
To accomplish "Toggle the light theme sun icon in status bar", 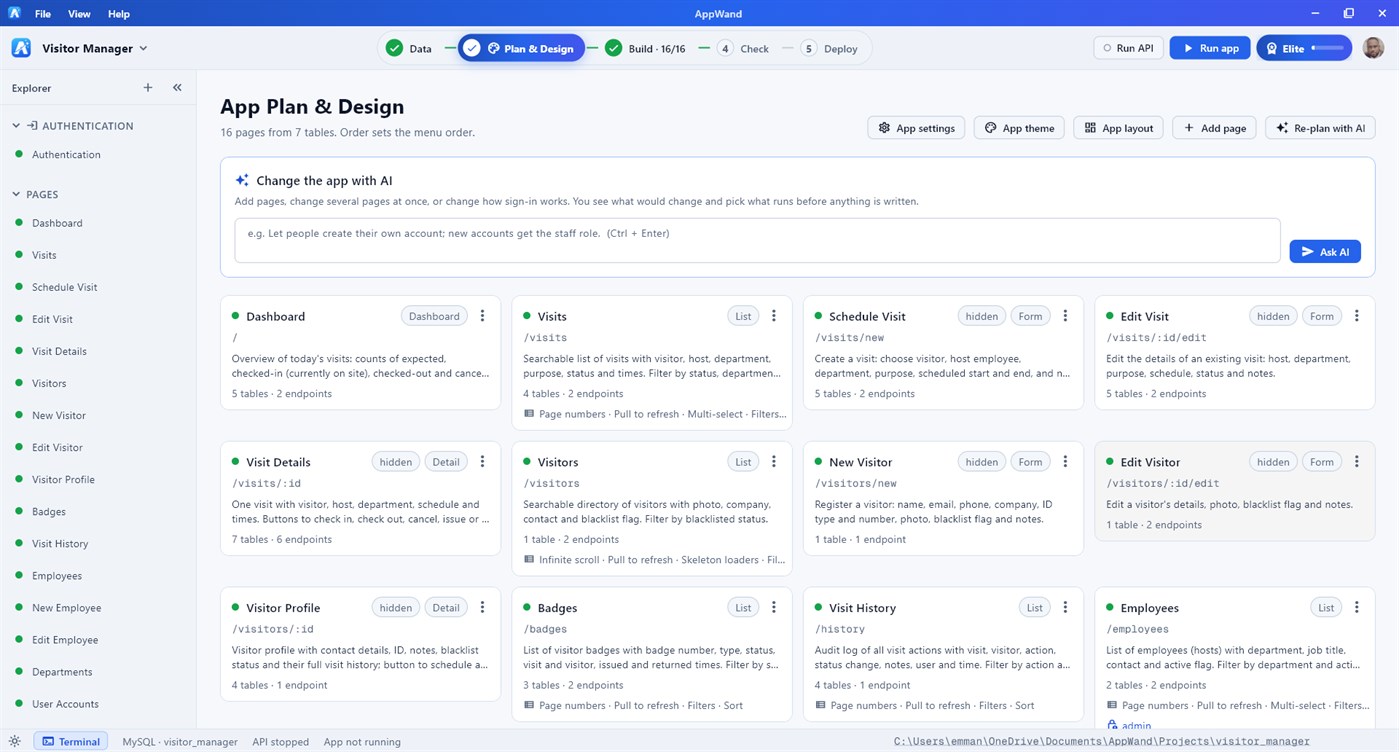I will [x=15, y=742].
